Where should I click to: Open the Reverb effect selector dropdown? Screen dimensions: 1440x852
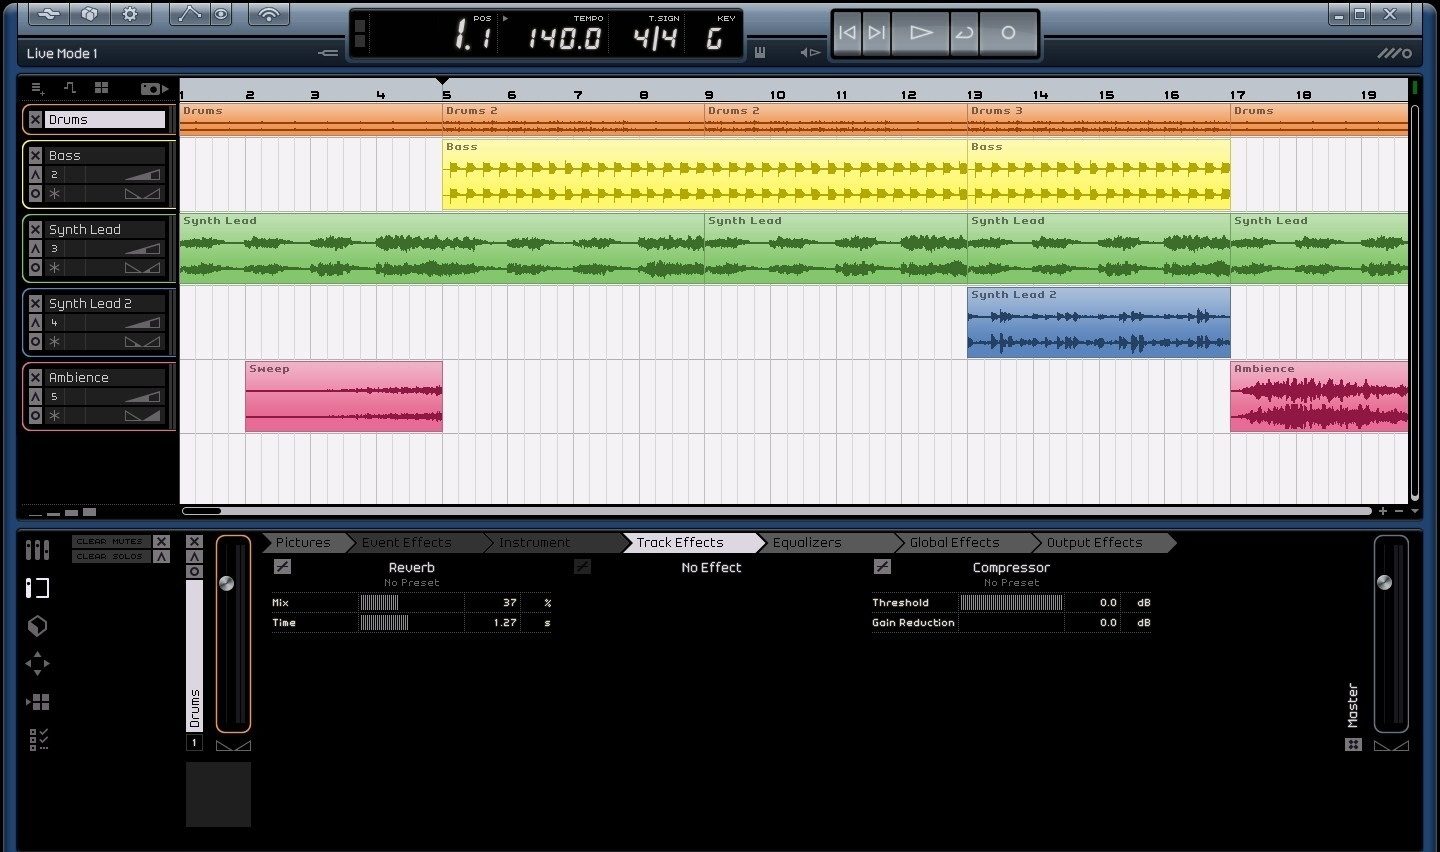(x=412, y=567)
